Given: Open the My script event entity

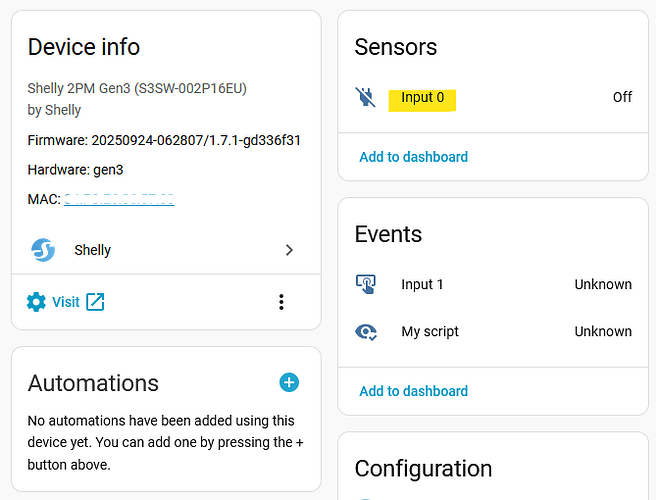Looking at the screenshot, I should [430, 331].
